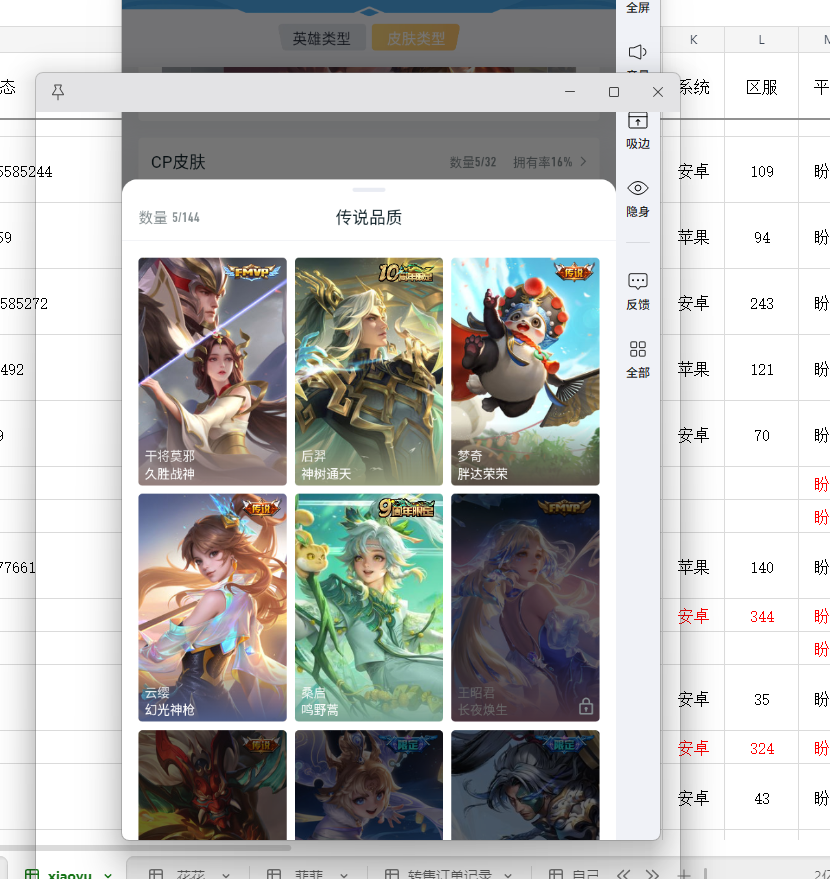Select spreadsheet cell with value 43

click(x=761, y=799)
